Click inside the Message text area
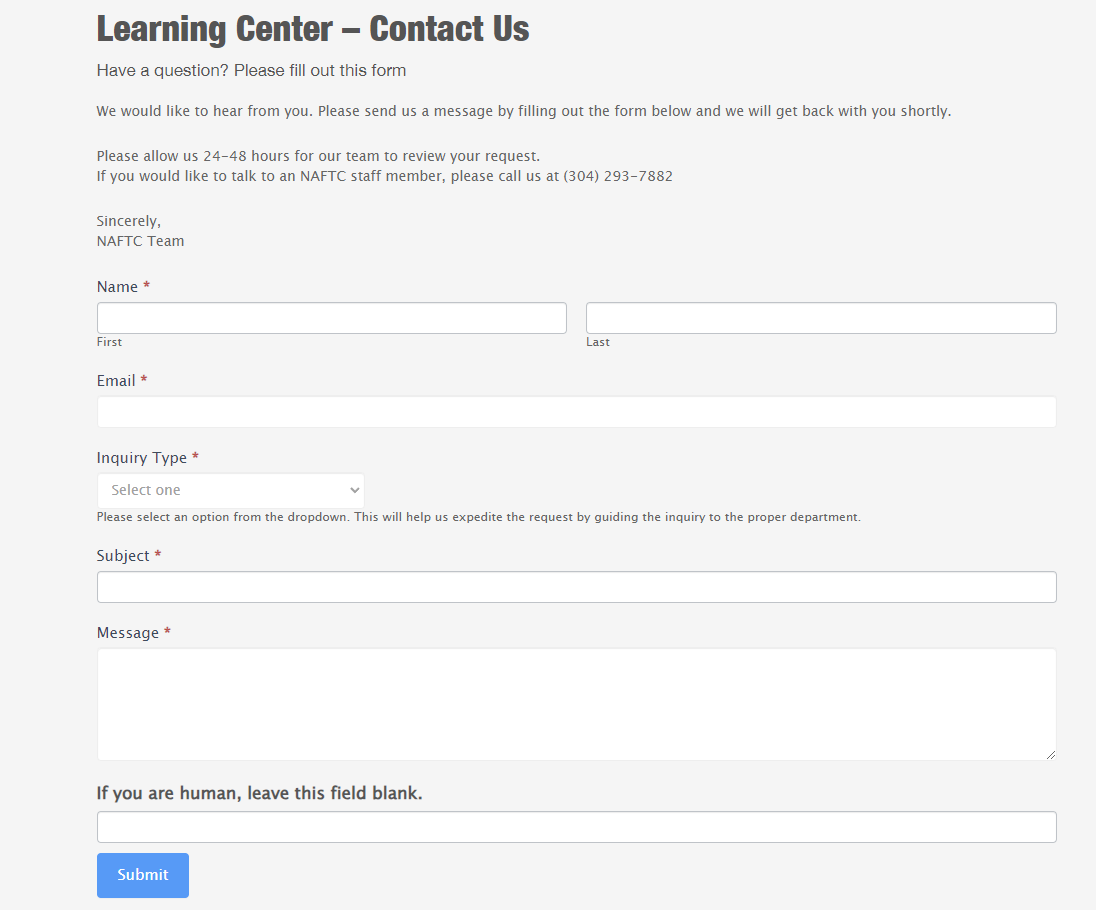Screen dimensions: 1096x910 pos(576,704)
